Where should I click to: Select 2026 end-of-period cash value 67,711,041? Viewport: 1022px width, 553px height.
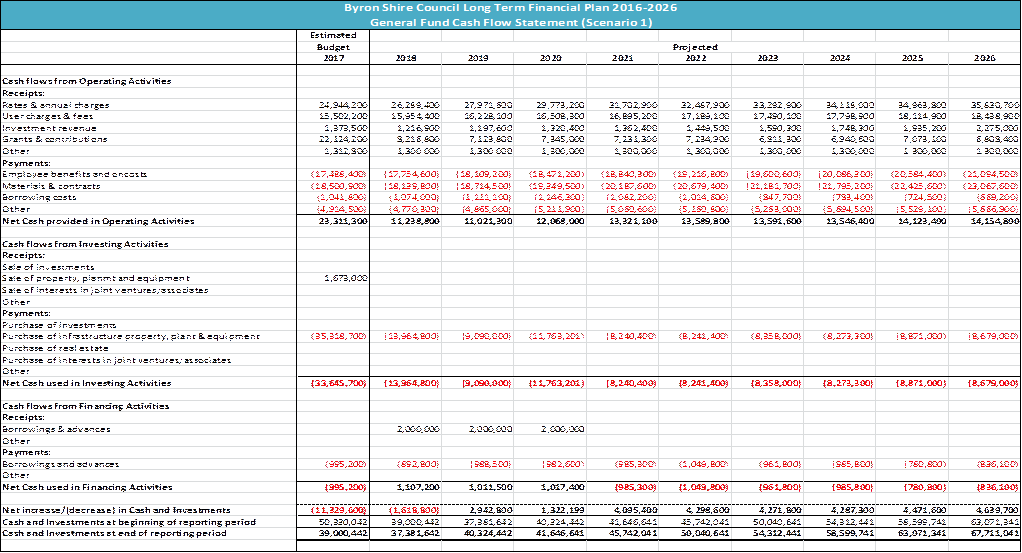pyautogui.click(x=994, y=533)
